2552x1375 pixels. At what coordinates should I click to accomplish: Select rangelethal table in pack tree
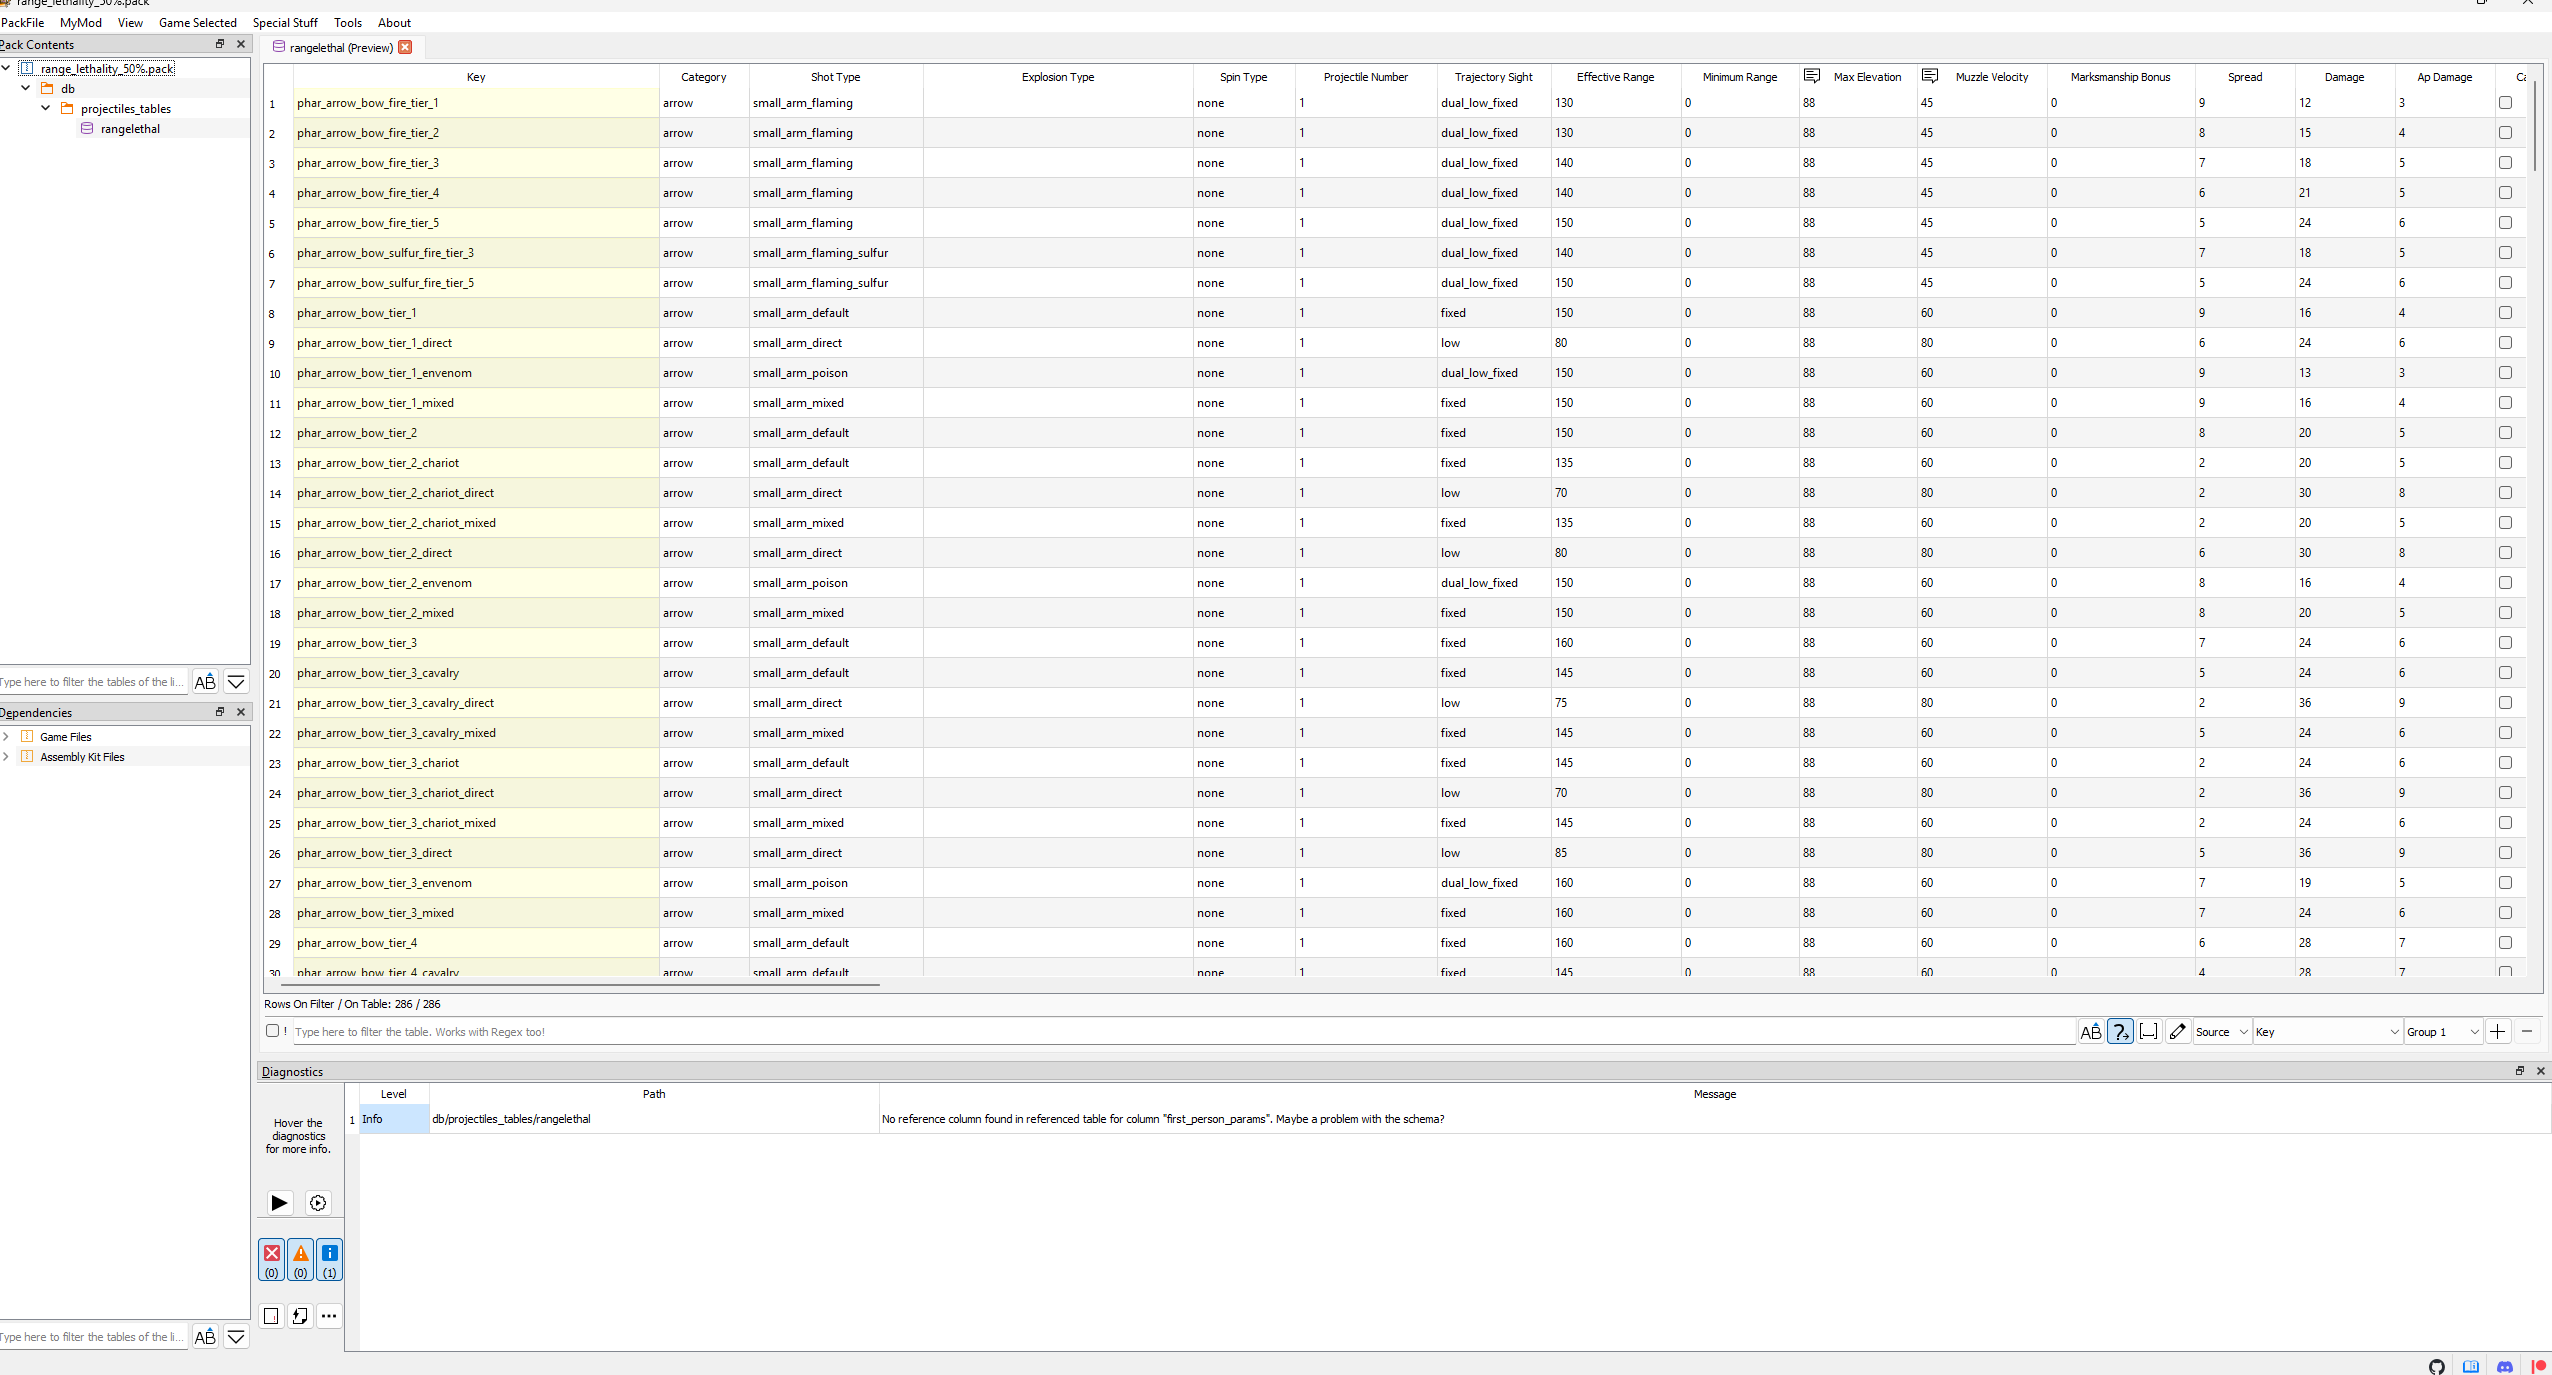[130, 128]
